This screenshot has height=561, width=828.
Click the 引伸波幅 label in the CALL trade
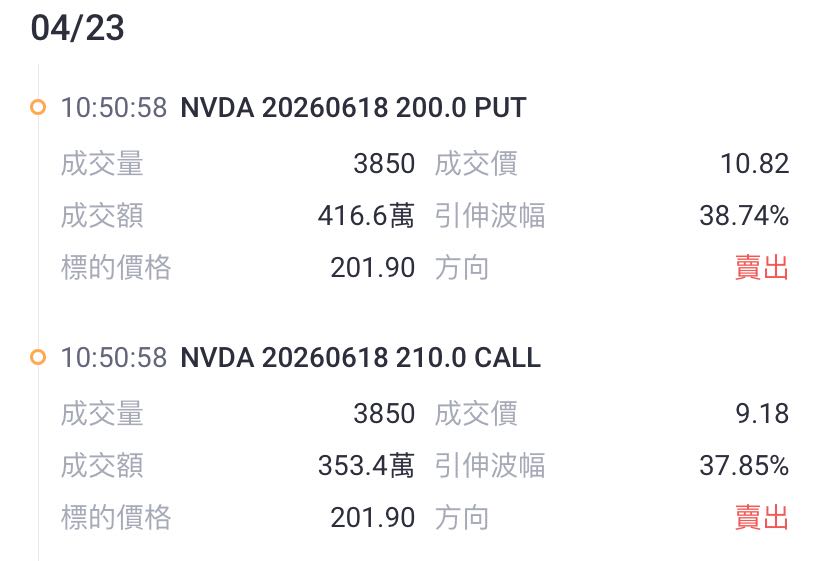coord(490,465)
